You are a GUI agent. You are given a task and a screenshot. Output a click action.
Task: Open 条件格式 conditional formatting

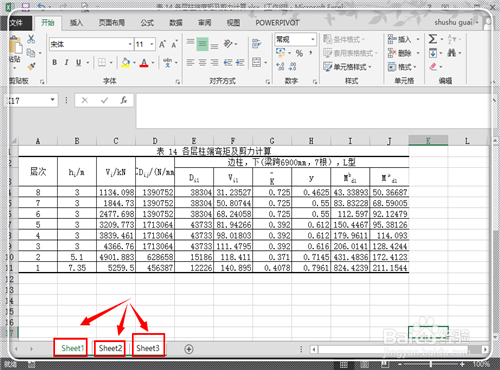344,39
